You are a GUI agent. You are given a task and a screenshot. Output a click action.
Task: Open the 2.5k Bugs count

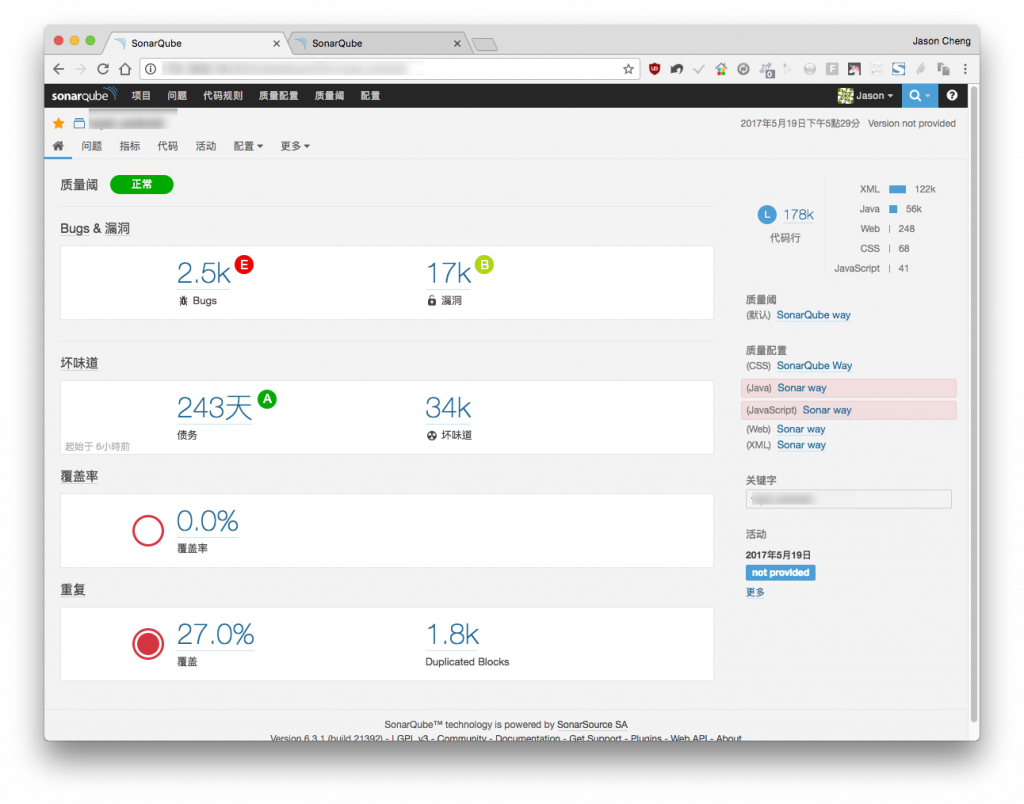204,273
